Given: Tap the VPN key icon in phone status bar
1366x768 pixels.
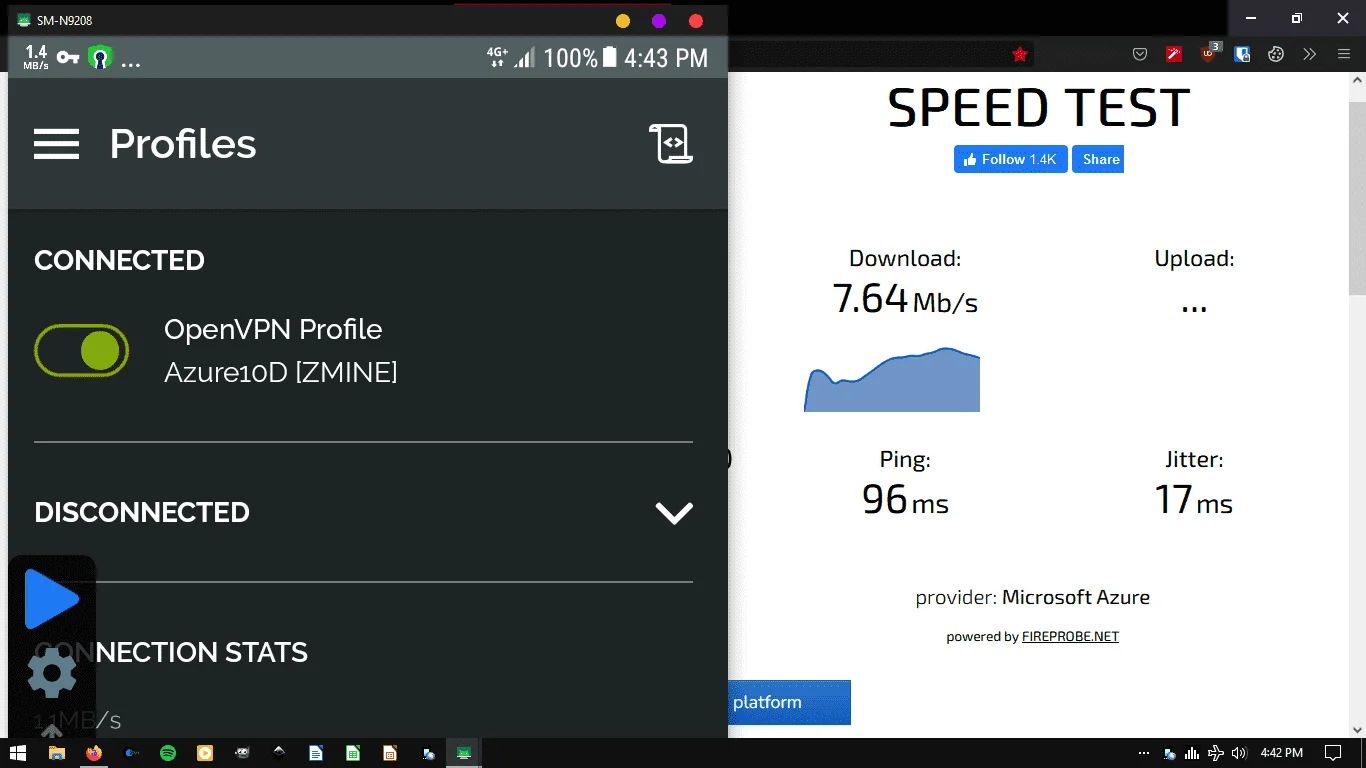Looking at the screenshot, I should click(x=68, y=58).
